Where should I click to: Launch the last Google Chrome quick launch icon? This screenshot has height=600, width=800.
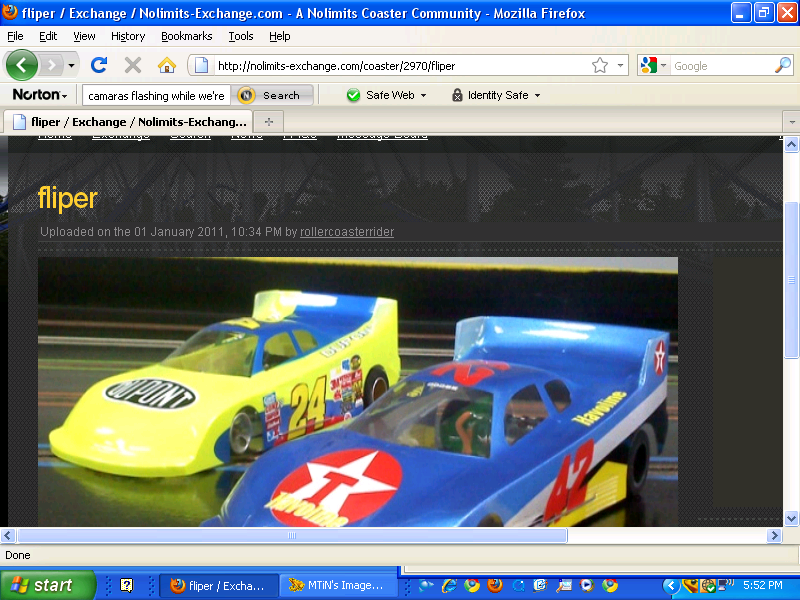pos(610,585)
